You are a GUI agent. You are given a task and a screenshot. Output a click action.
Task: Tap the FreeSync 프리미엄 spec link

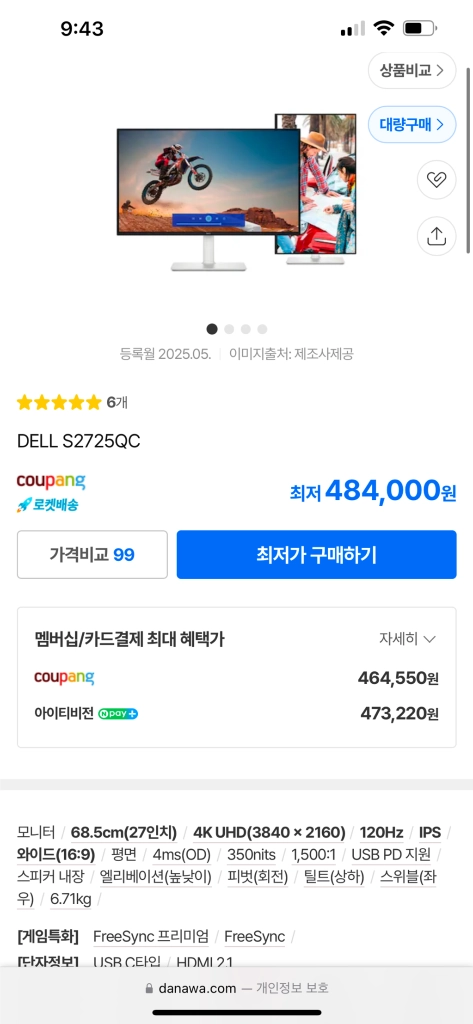click(x=151, y=936)
